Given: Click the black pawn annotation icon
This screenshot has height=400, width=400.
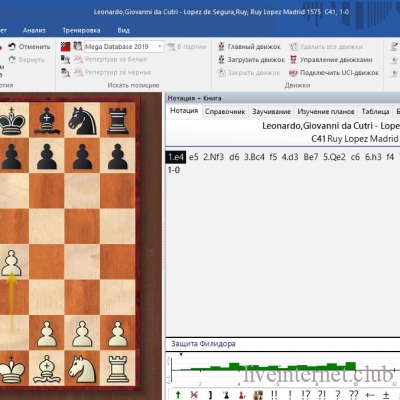Looking at the screenshot, I should coord(226,395).
